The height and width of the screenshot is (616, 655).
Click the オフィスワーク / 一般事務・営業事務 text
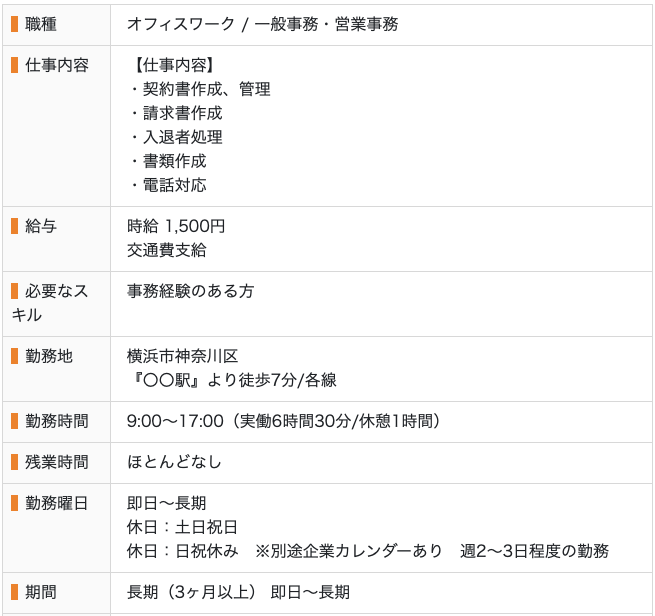[262, 24]
